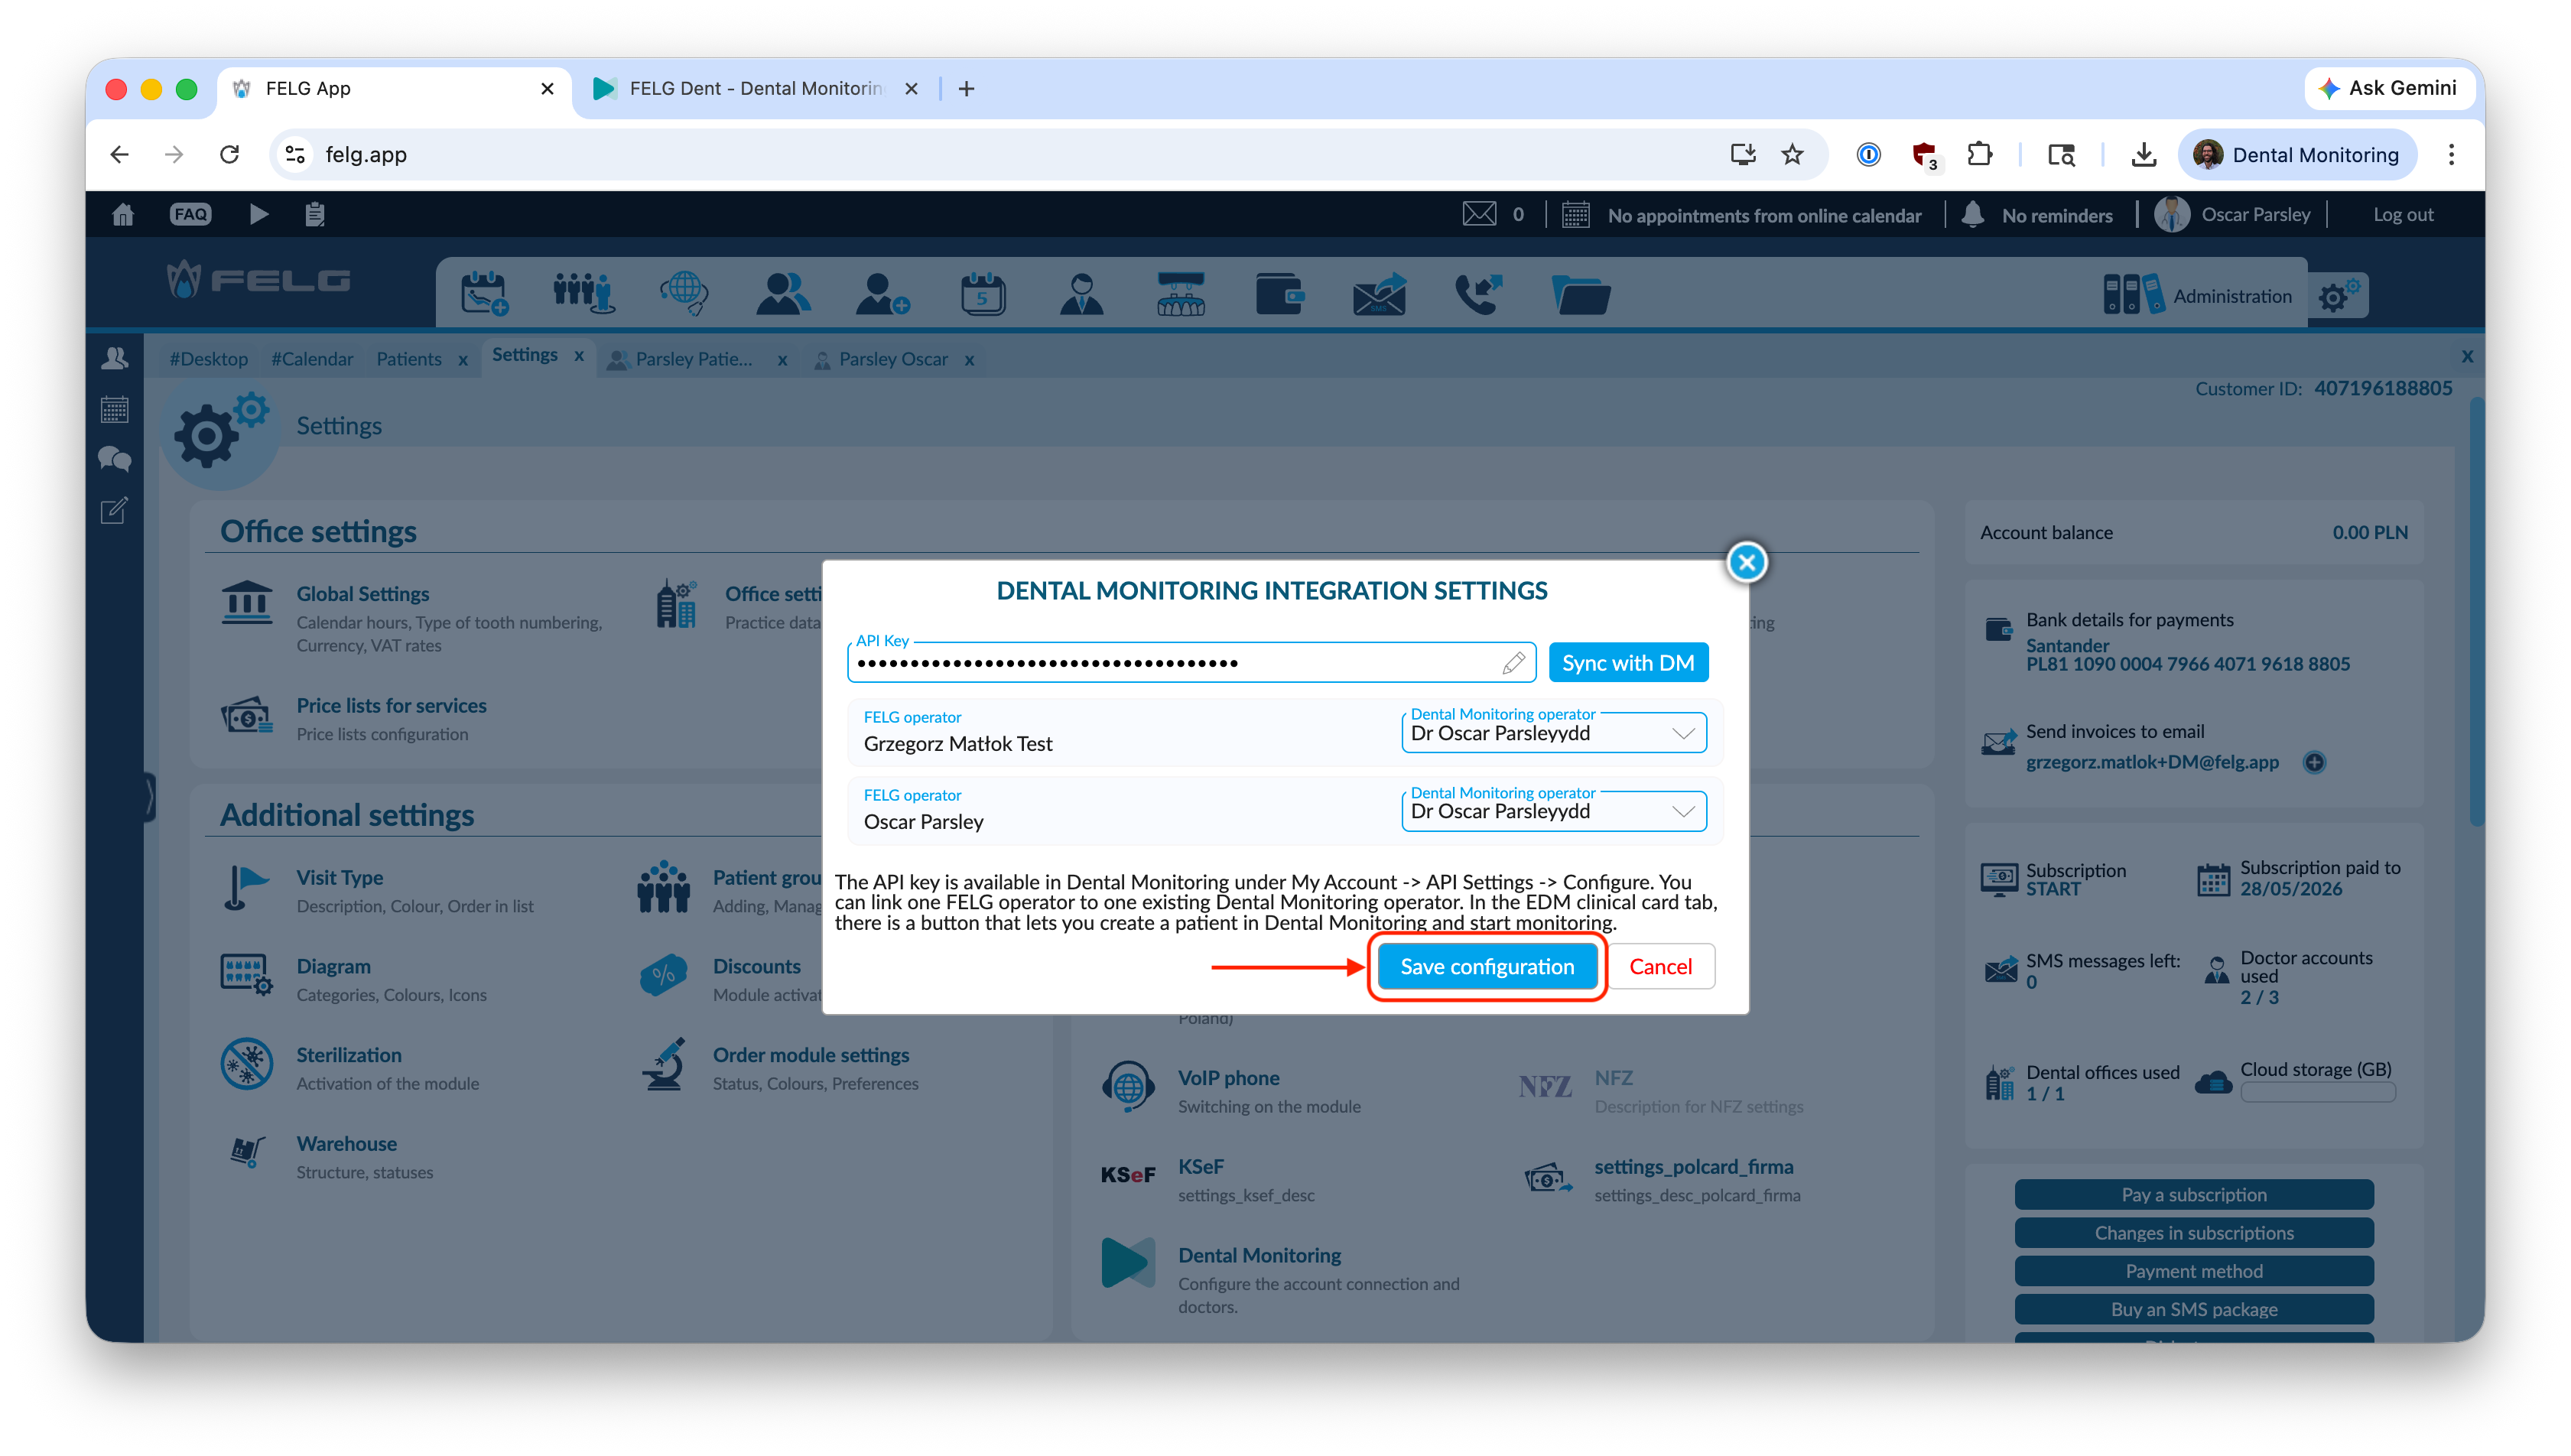2571x1456 pixels.
Task: Close the Dental Monitoring dialog with X
Action: pos(1746,562)
